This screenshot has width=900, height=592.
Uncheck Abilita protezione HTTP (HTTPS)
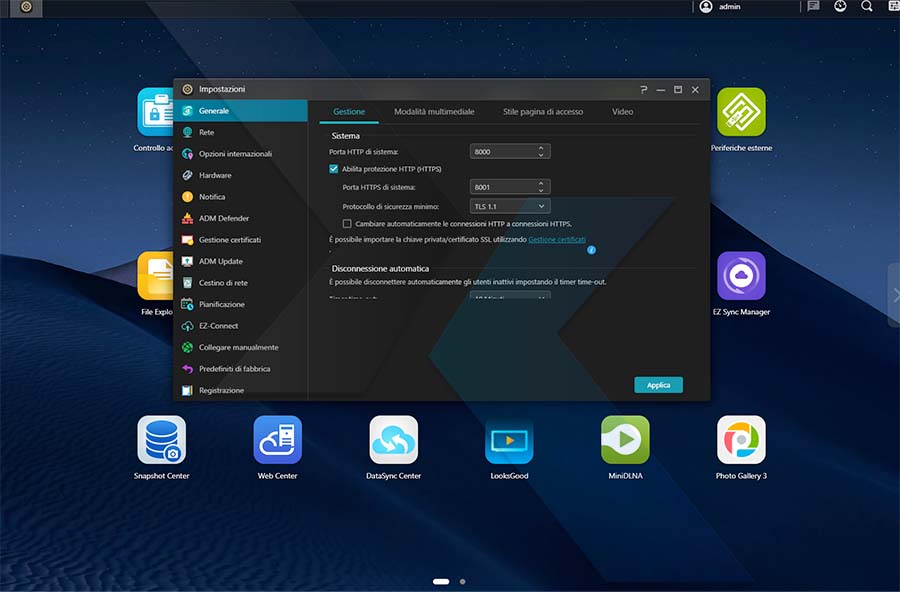coord(334,169)
